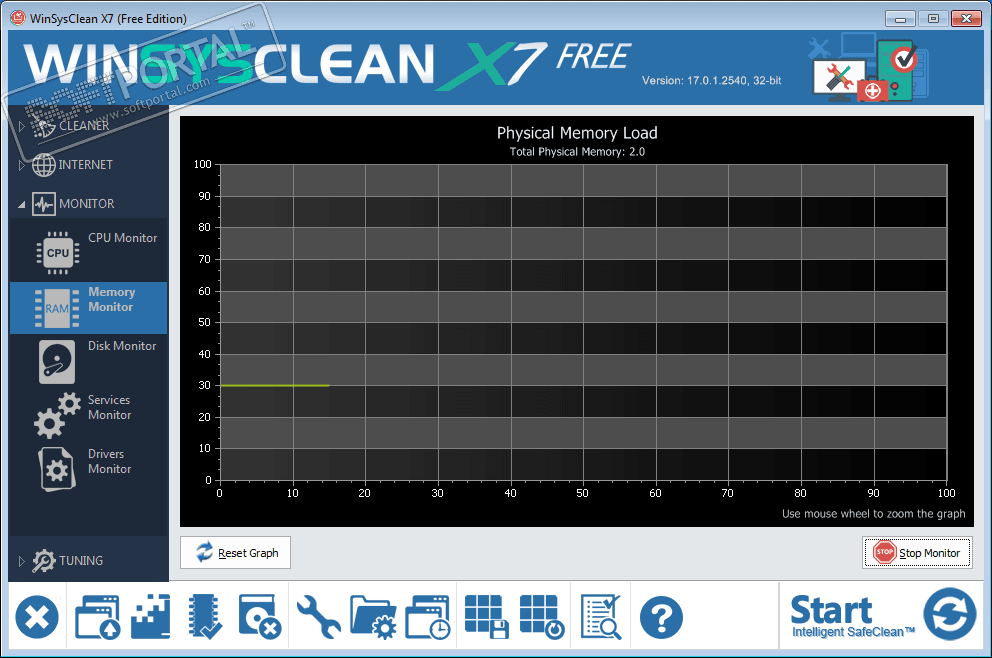
Task: Maximize the WinSysClean window
Action: pos(933,19)
